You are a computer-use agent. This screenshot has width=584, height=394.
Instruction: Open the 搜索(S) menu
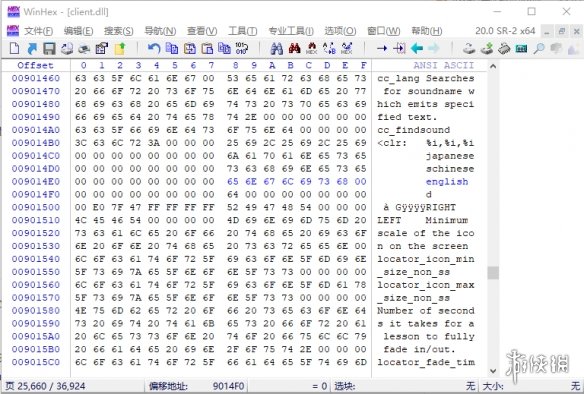[118, 31]
